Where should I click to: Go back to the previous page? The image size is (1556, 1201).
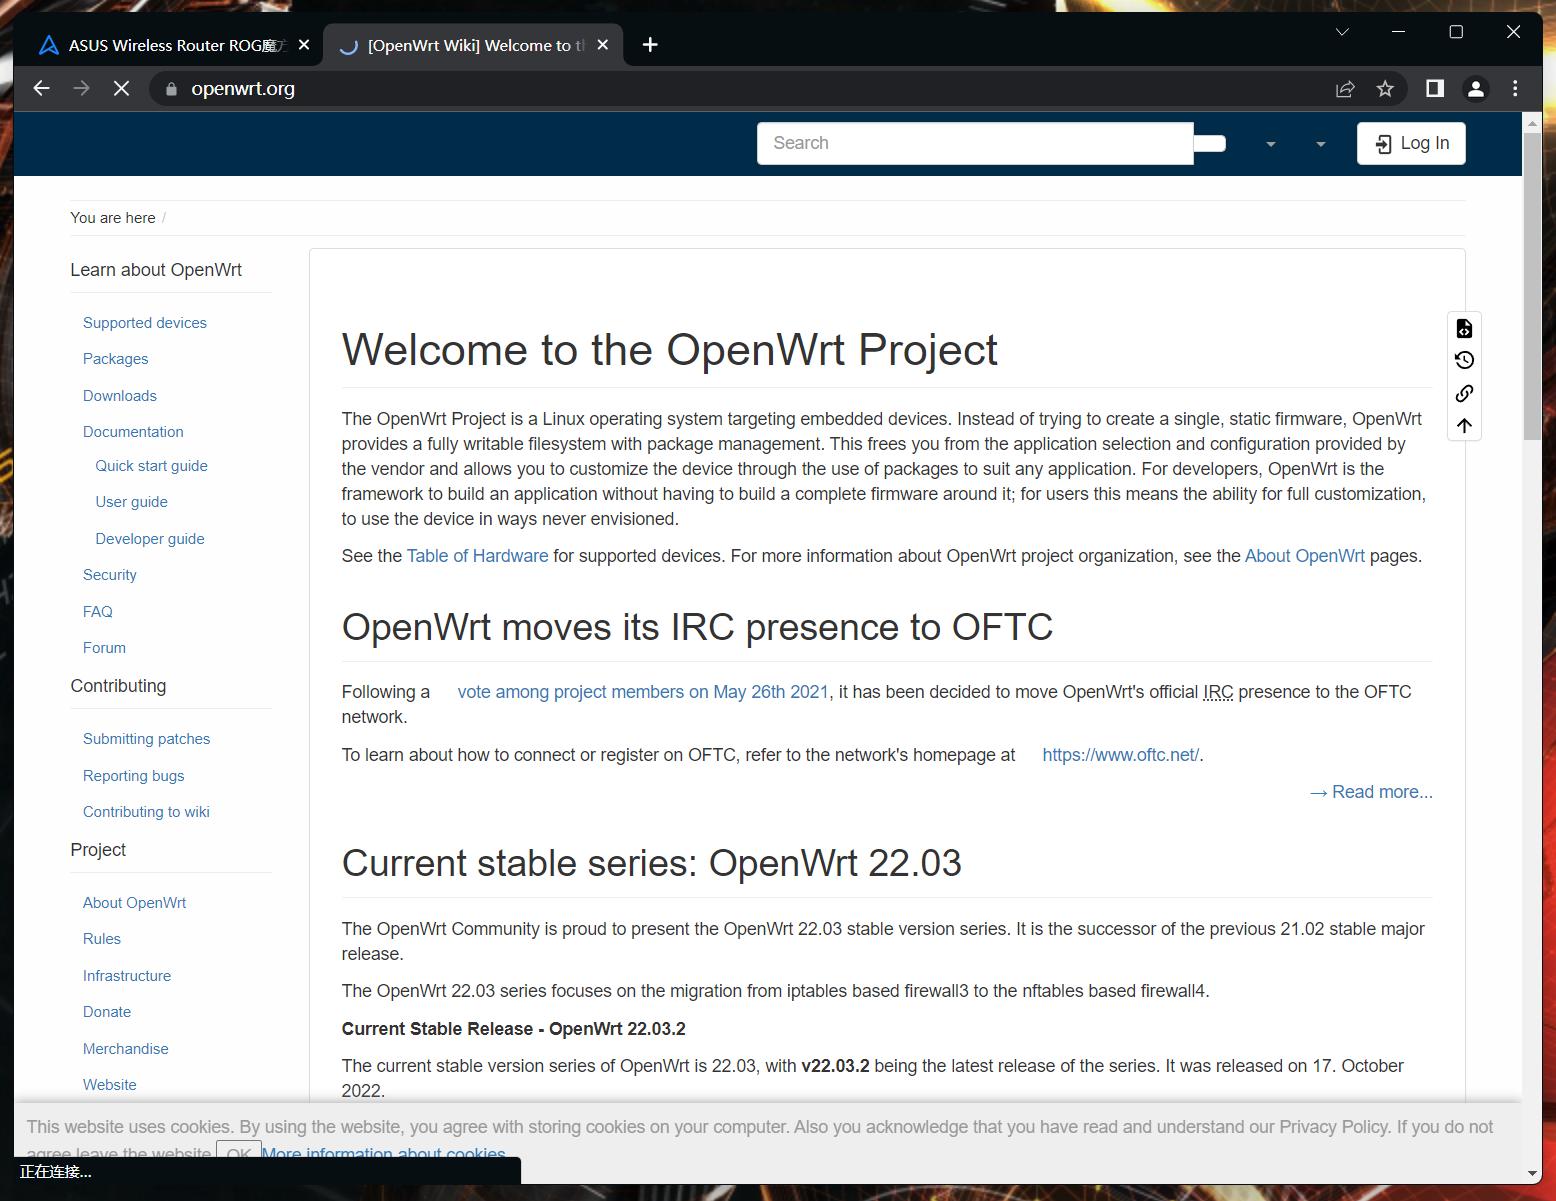[x=41, y=89]
